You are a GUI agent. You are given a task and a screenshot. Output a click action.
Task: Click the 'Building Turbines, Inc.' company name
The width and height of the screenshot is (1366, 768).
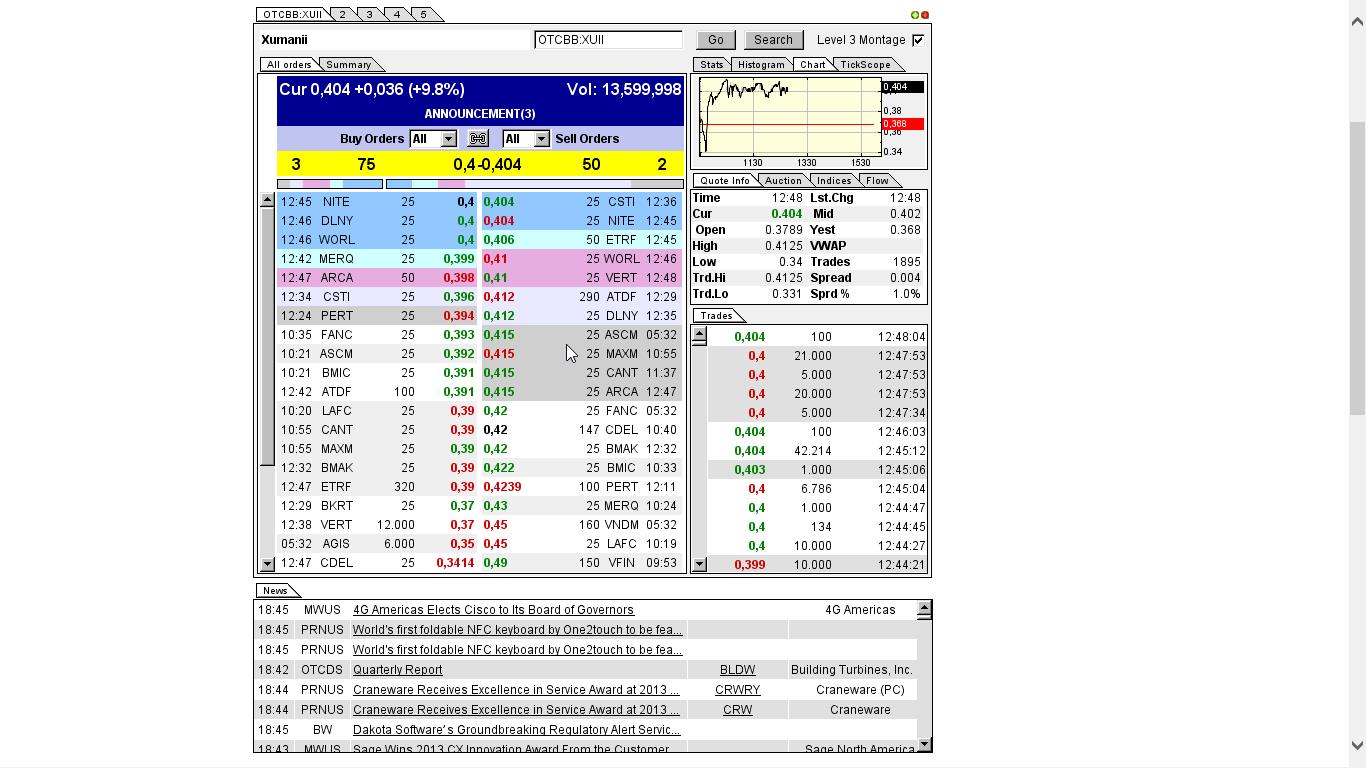[852, 670]
